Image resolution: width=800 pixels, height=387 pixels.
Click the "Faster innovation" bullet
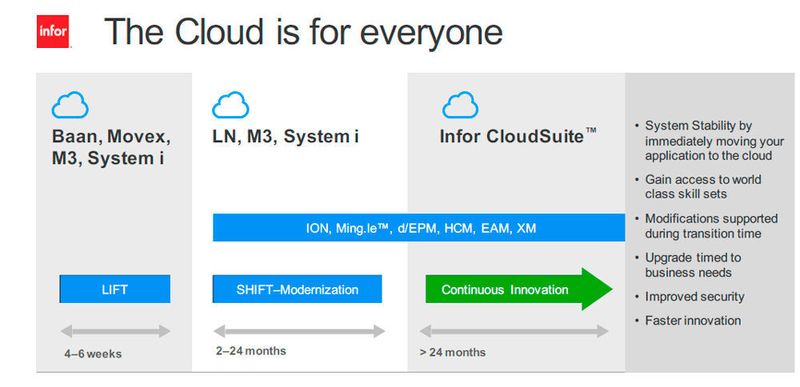688,321
